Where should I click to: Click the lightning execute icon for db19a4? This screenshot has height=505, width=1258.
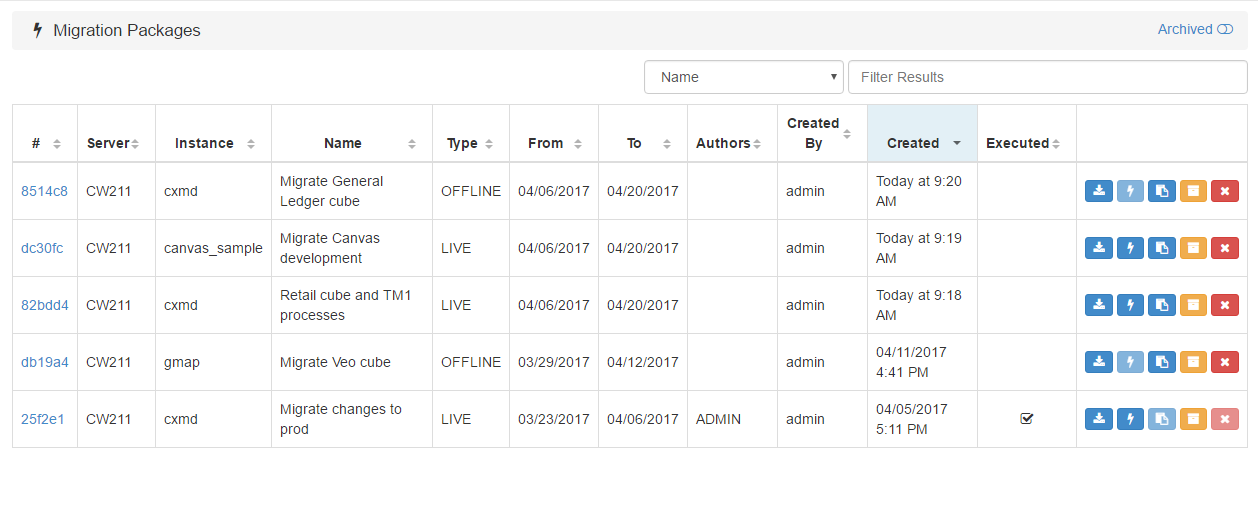pos(1130,362)
